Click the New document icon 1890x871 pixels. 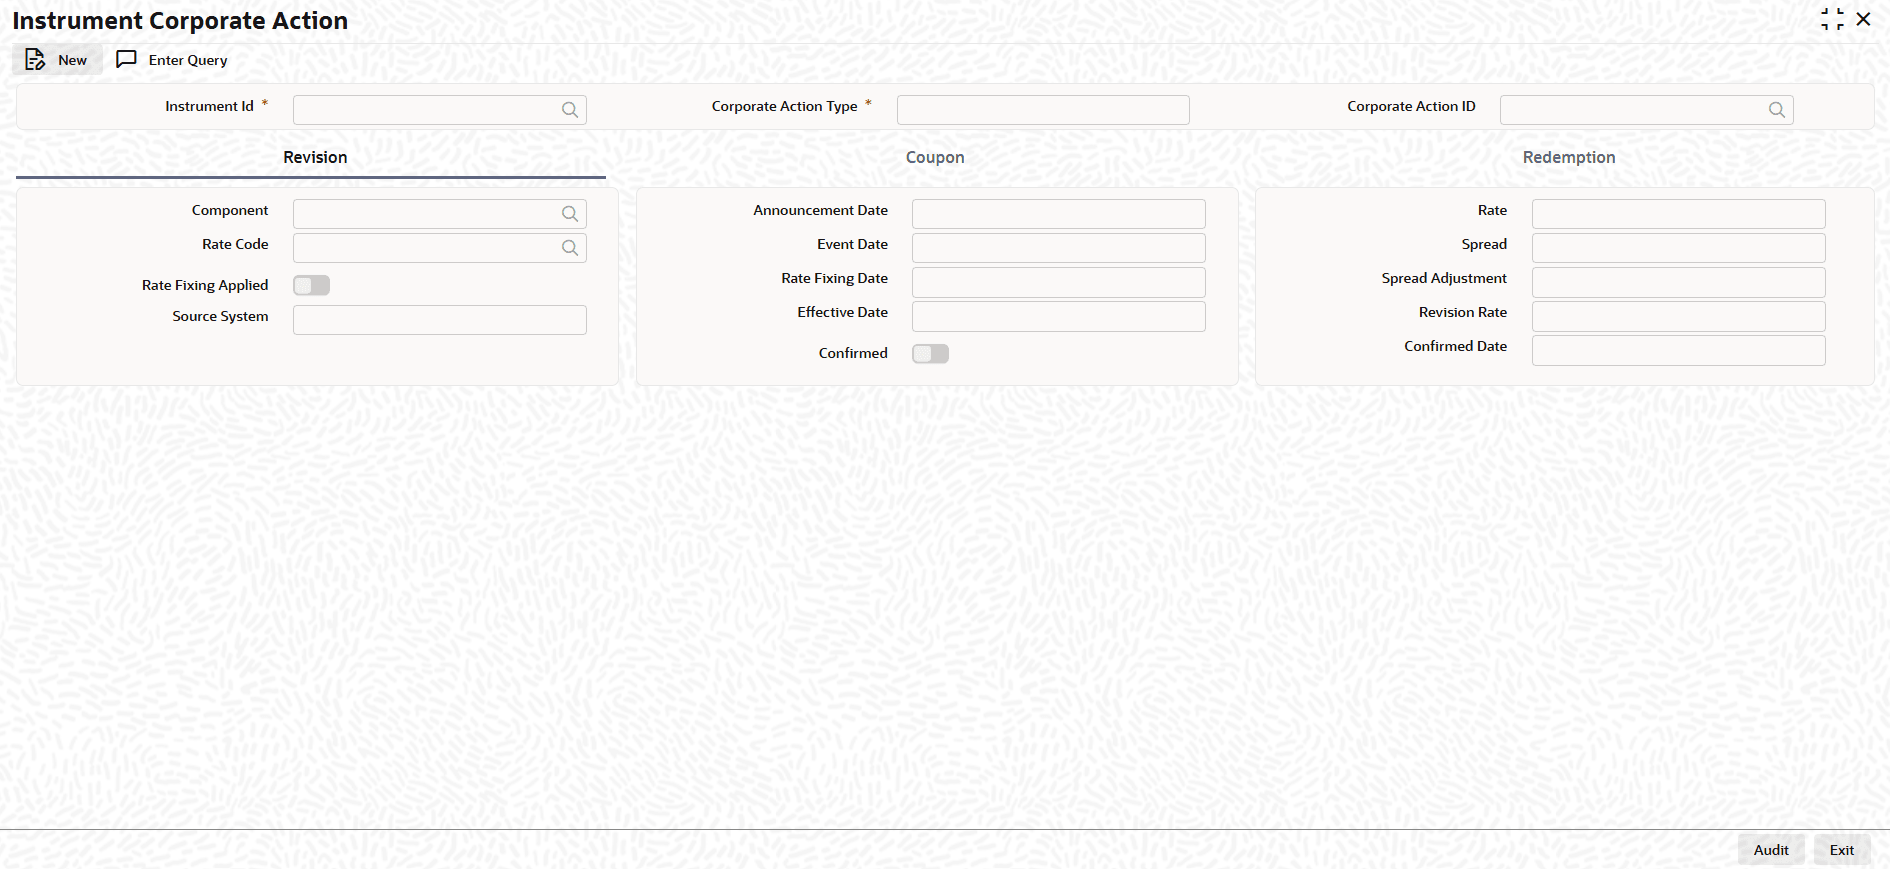[x=35, y=60]
